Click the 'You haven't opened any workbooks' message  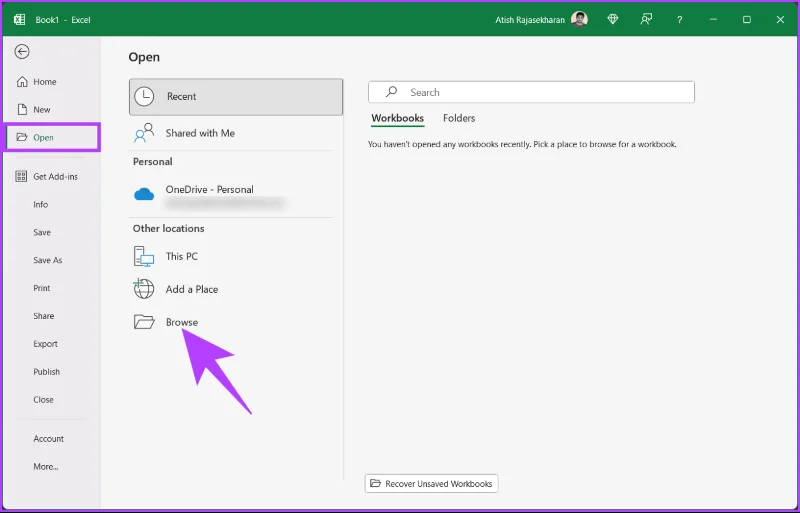[522, 144]
